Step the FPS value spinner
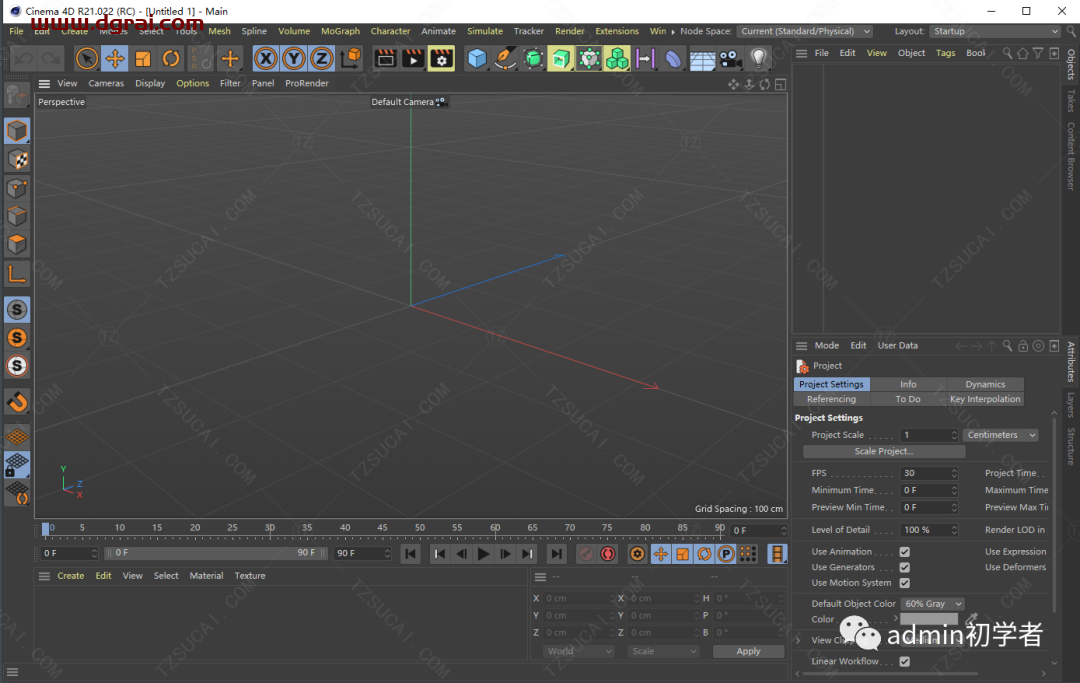1080x683 pixels. coord(954,473)
